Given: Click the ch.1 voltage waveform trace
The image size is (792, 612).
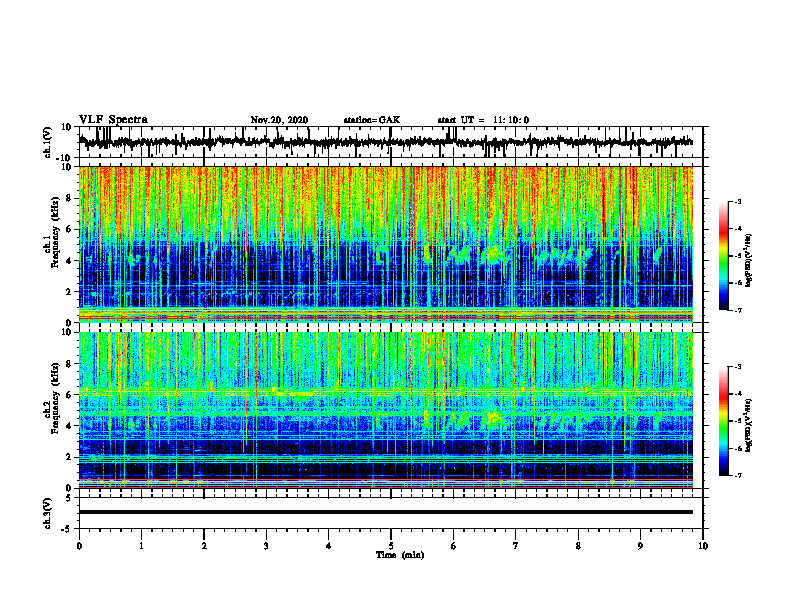Looking at the screenshot, I should tap(386, 142).
